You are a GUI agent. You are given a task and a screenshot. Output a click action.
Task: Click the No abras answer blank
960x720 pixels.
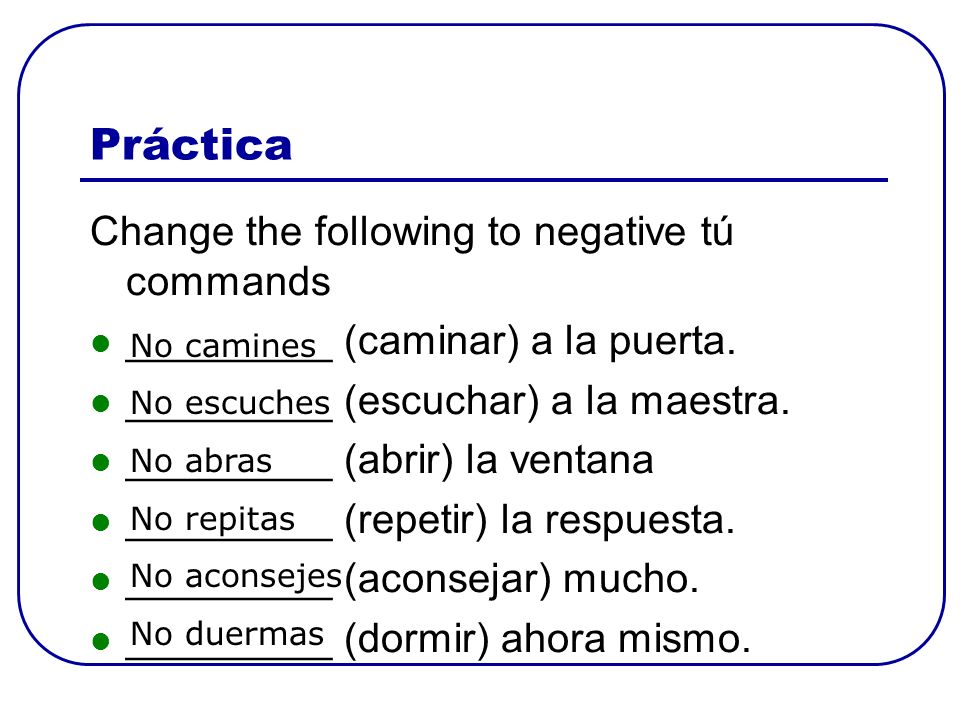(229, 463)
